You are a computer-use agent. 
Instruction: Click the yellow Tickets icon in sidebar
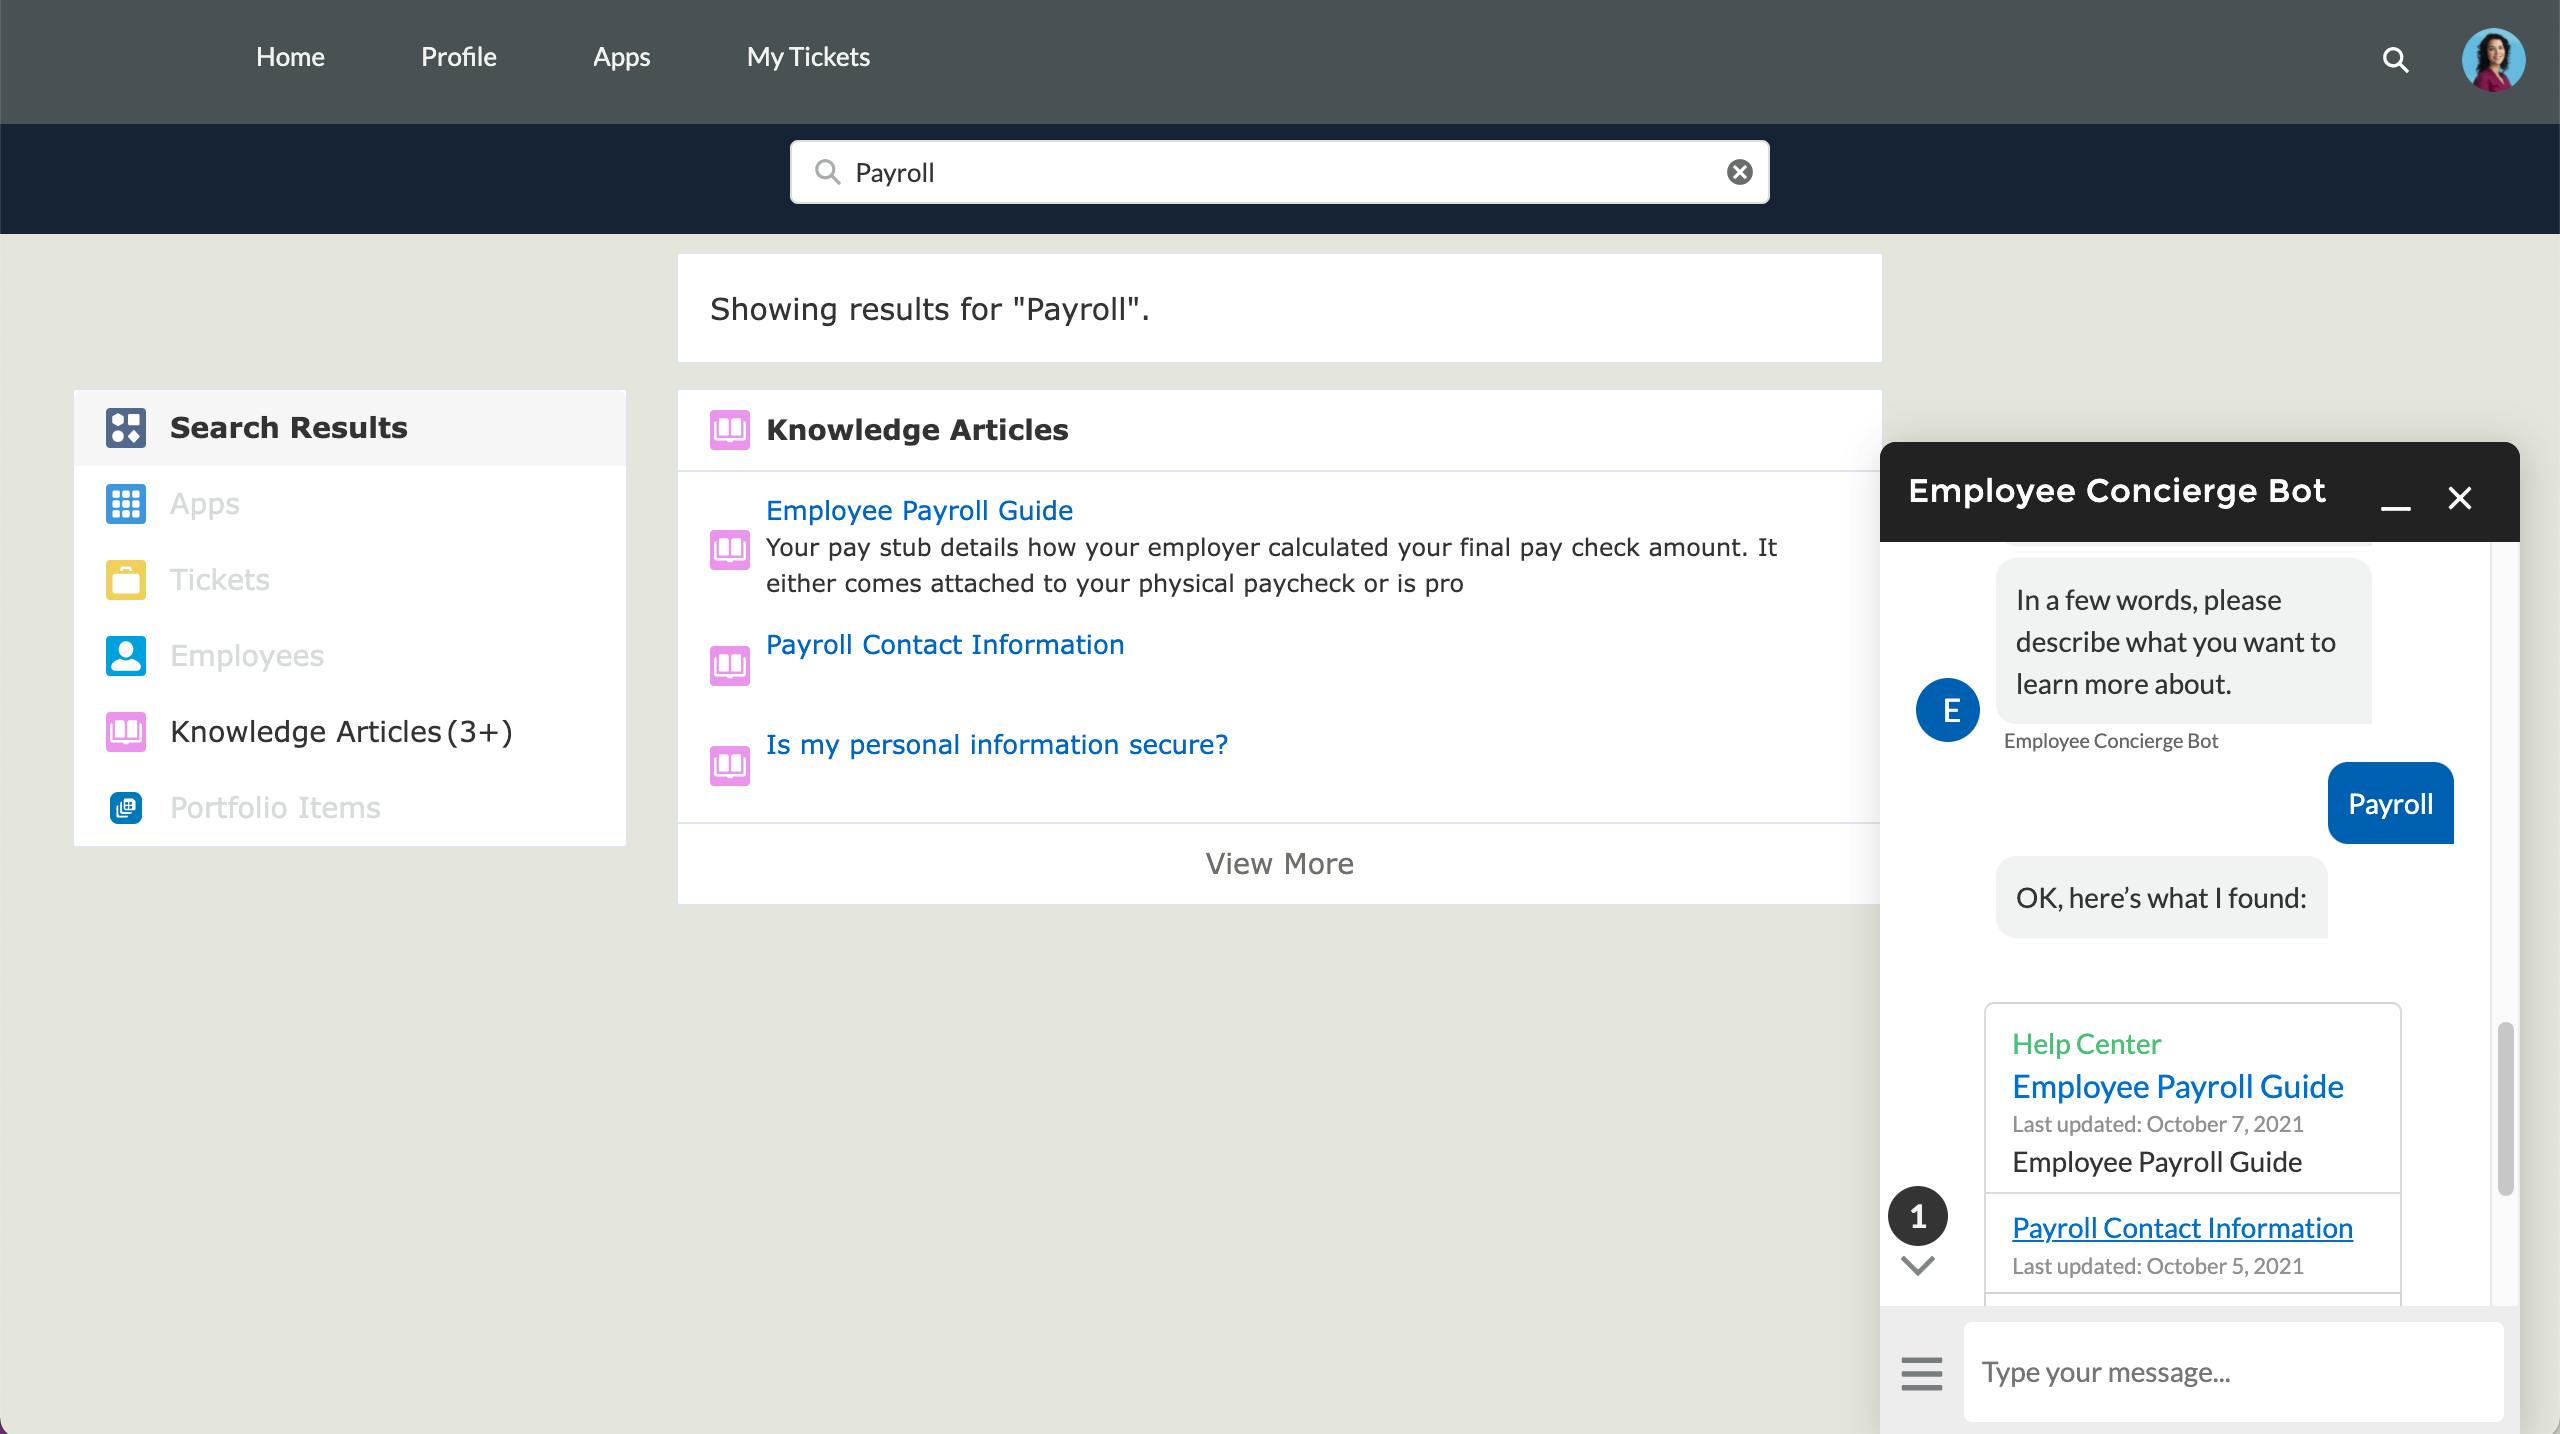[126, 580]
